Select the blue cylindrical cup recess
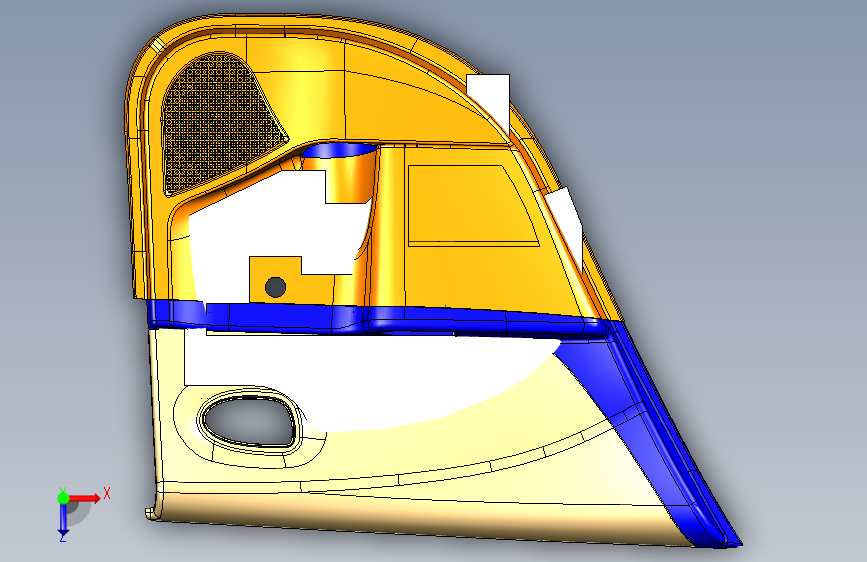Image resolution: width=867 pixels, height=562 pixels. 338,150
